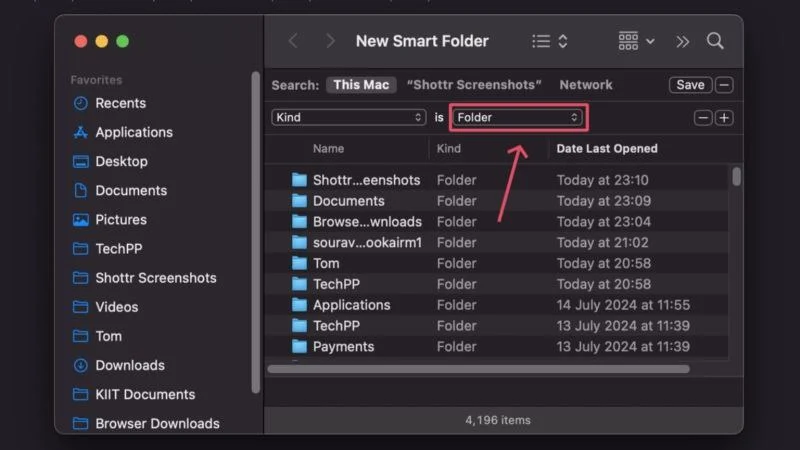The height and width of the screenshot is (450, 800).
Task: Add a new search criteria row
Action: (724, 117)
